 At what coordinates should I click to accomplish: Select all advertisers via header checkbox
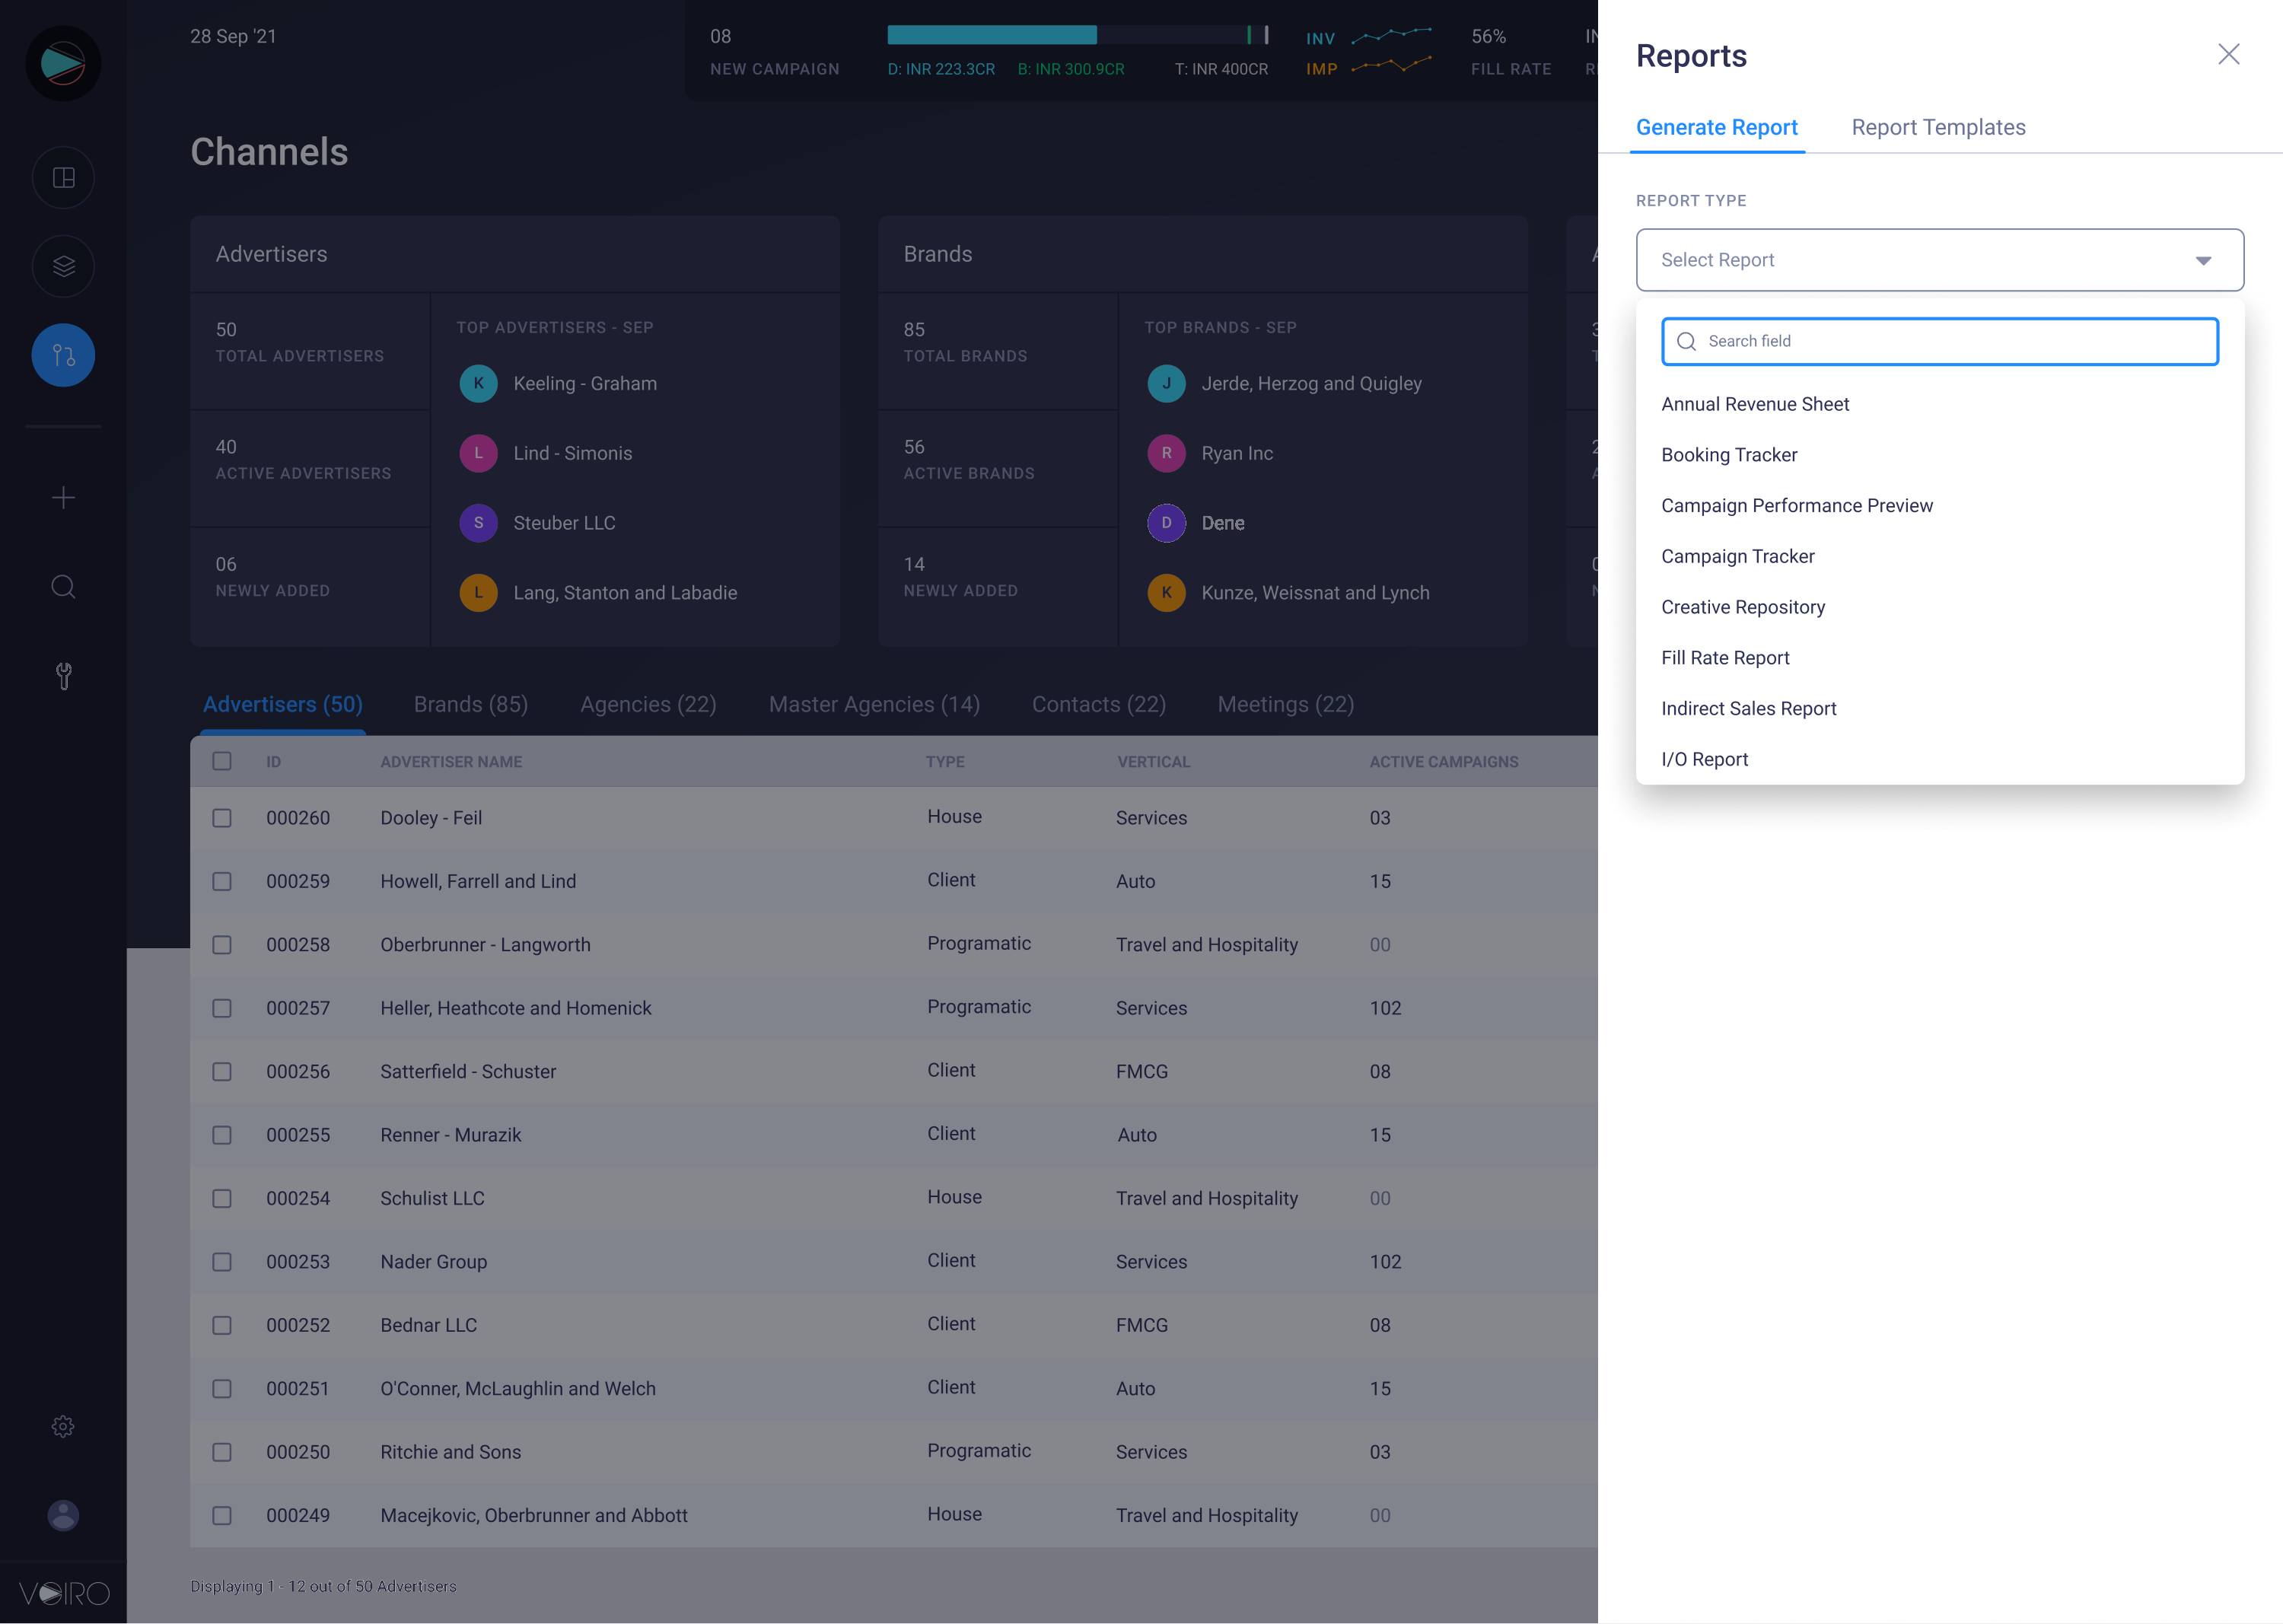222,761
